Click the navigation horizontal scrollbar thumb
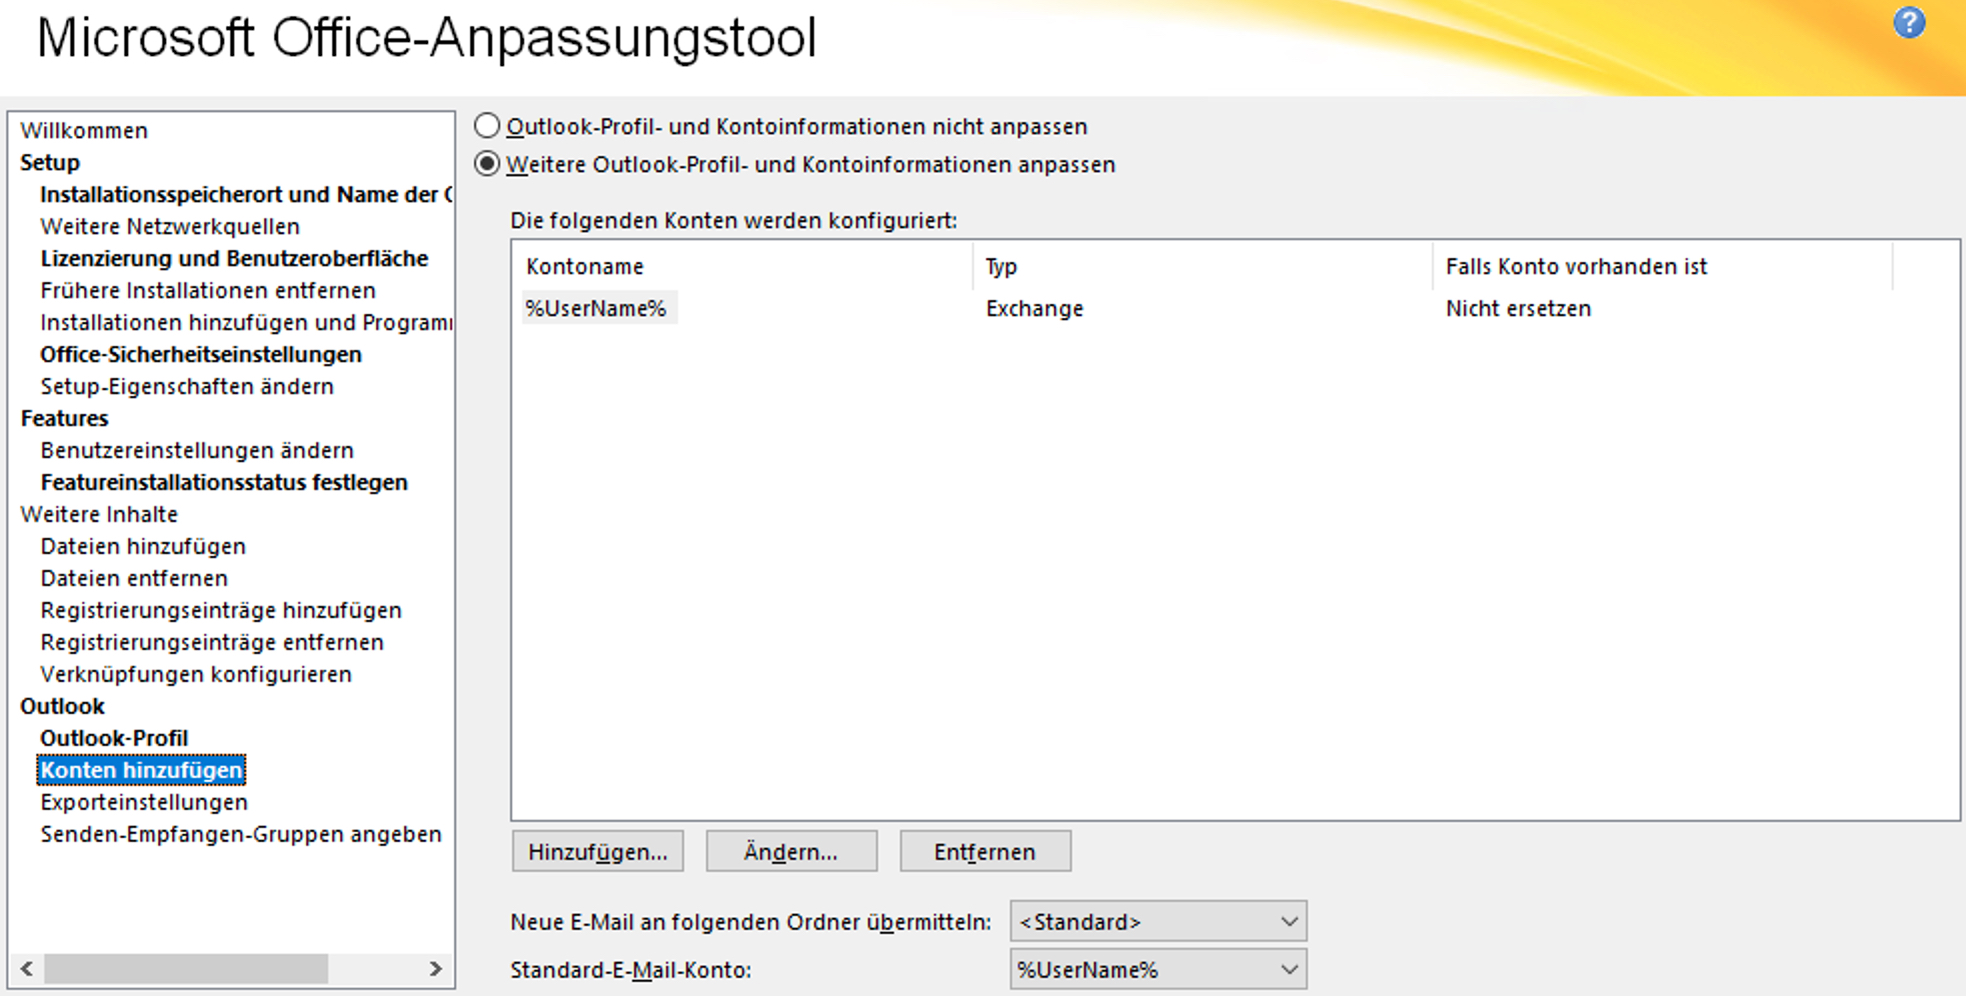The width and height of the screenshot is (1966, 996). click(186, 968)
